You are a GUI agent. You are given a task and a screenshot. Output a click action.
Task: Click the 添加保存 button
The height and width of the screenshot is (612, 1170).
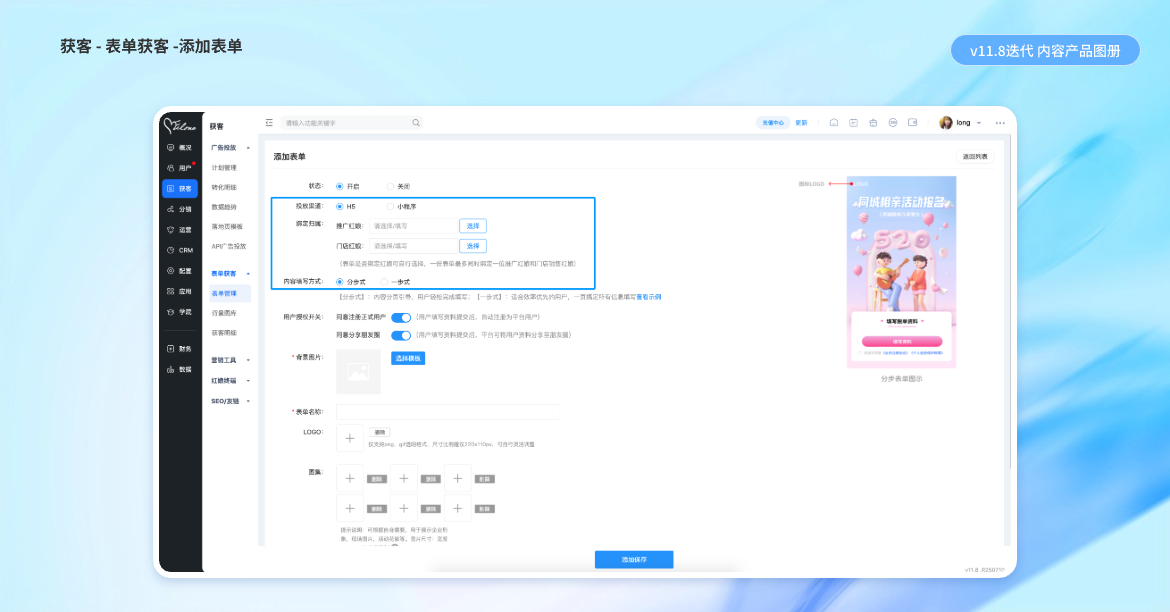634,559
